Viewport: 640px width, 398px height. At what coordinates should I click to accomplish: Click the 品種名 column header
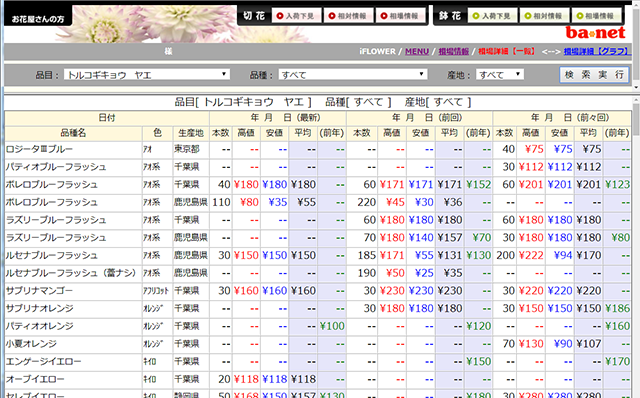coord(73,133)
